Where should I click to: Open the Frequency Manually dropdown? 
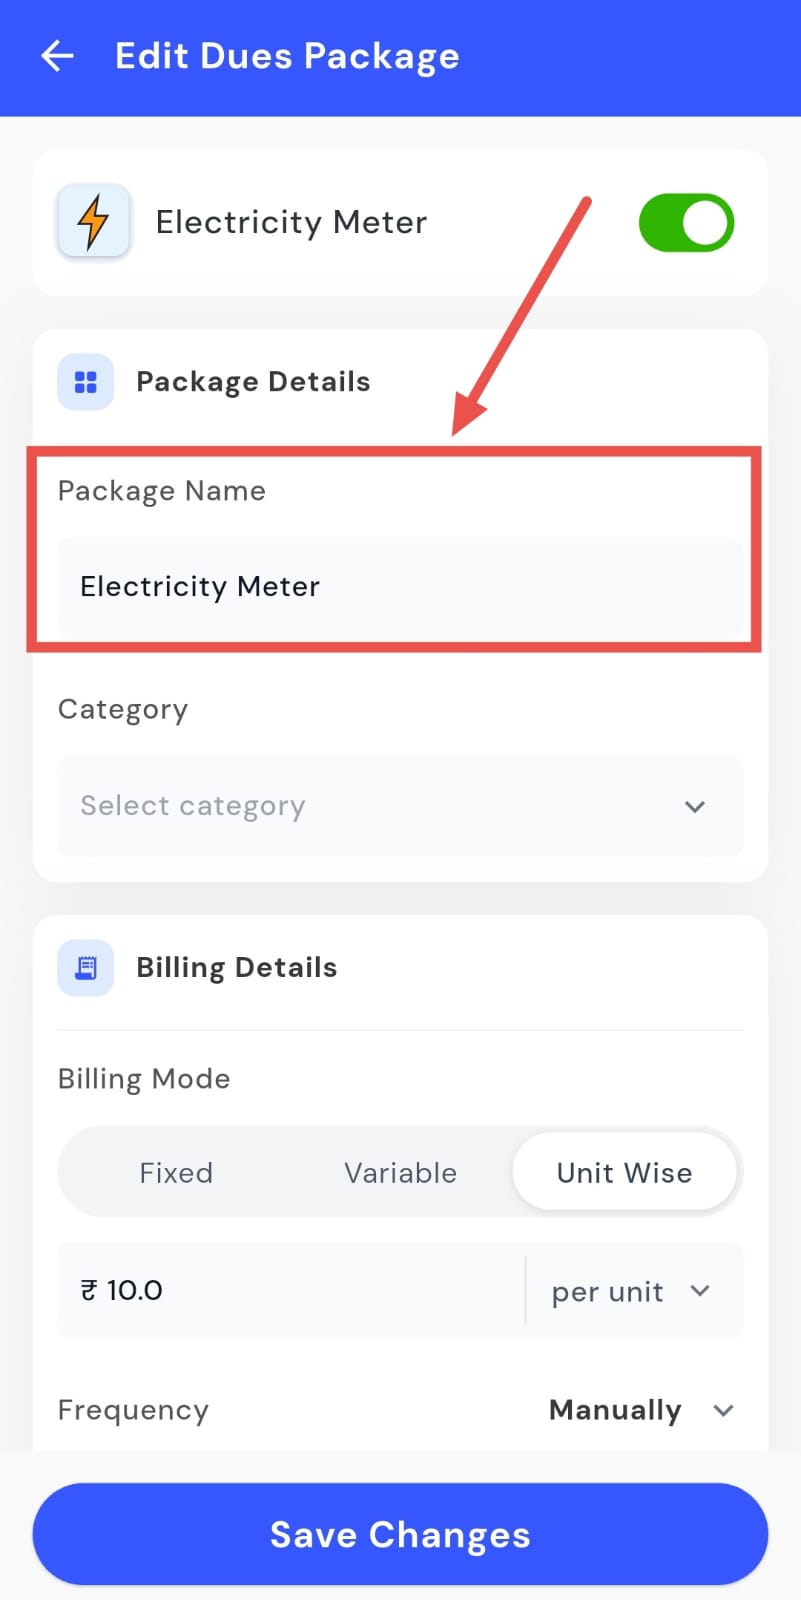(640, 1410)
